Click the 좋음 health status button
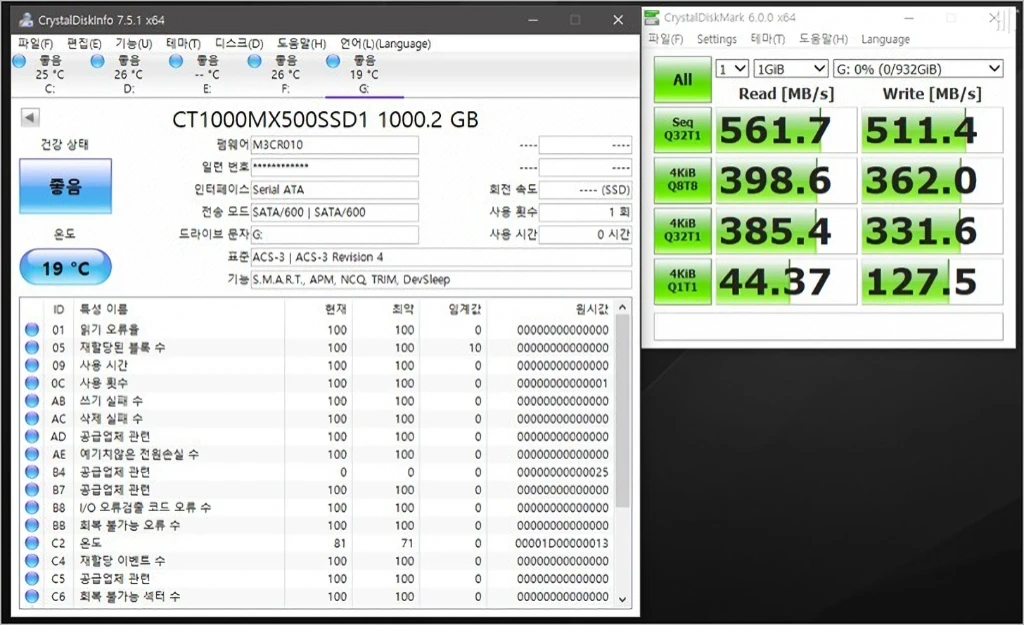Screen dimensions: 1024x625 (65, 187)
